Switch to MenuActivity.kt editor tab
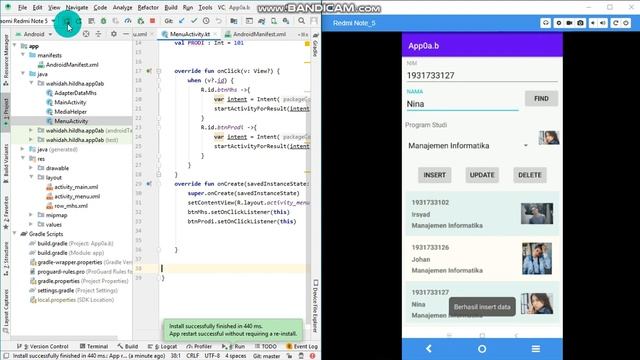The height and width of the screenshot is (360, 640). coord(190,34)
